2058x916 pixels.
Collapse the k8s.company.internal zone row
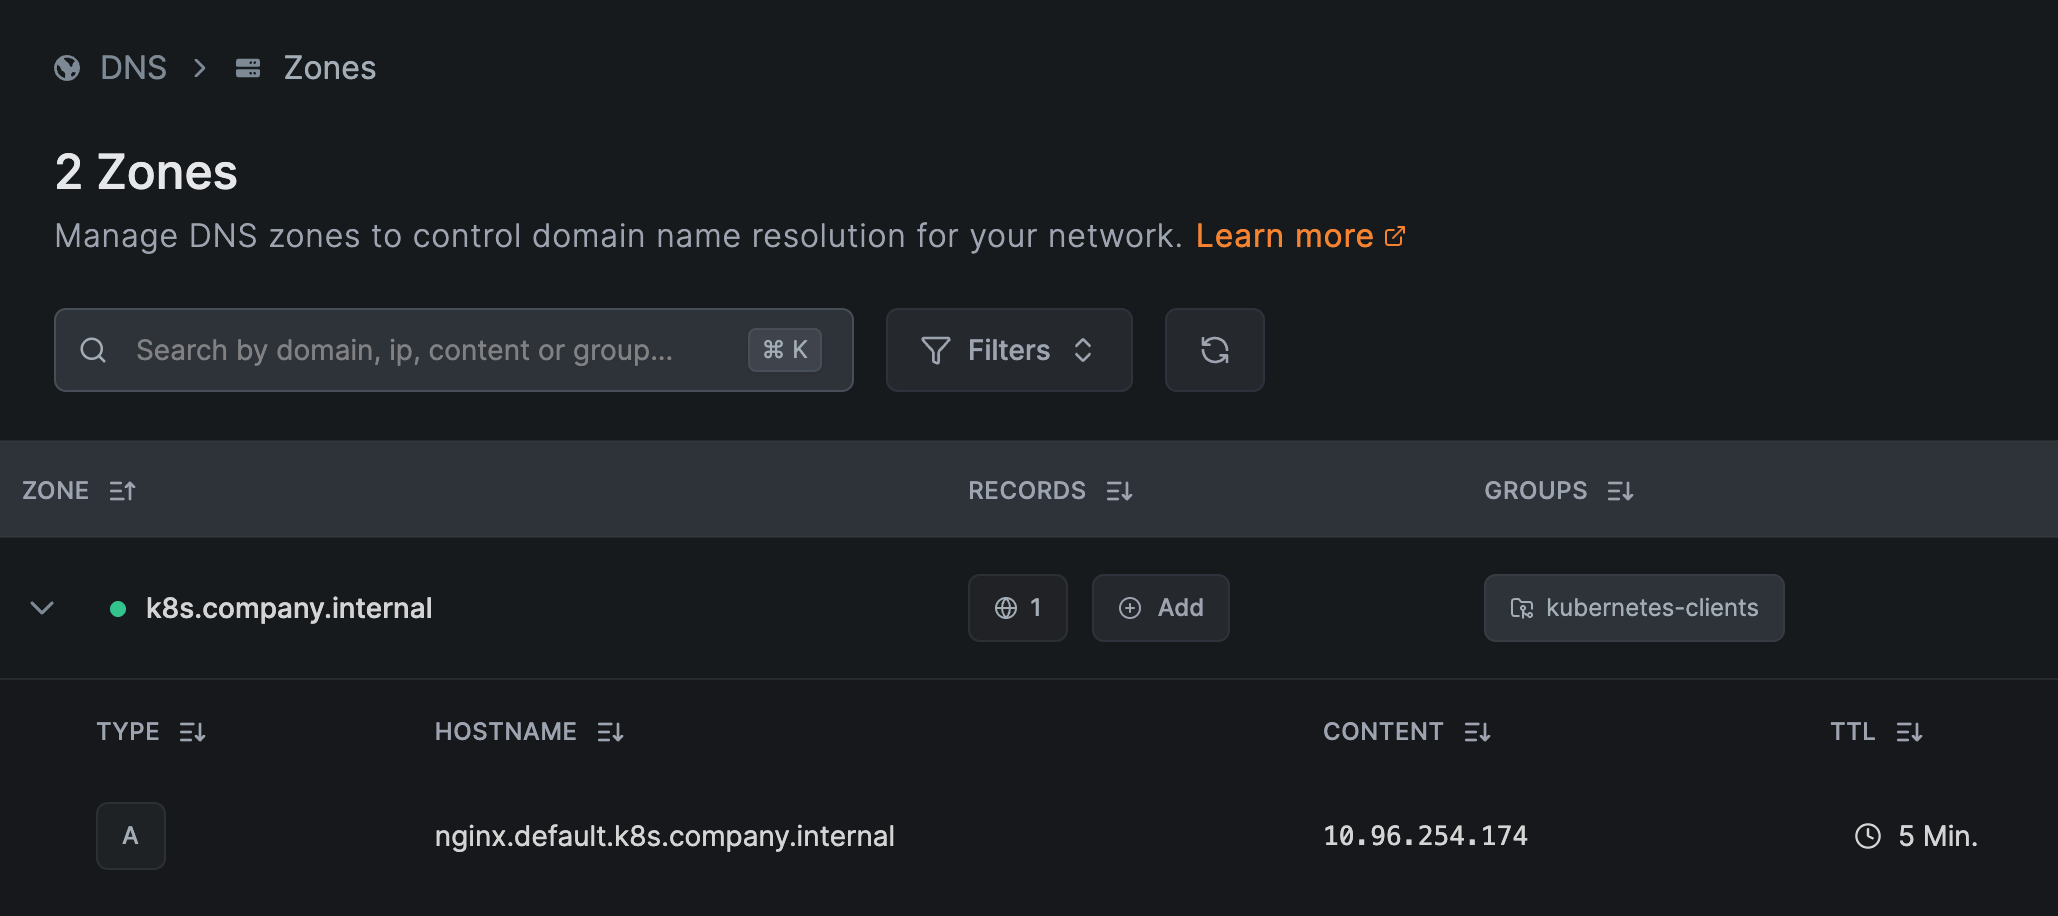pyautogui.click(x=42, y=608)
